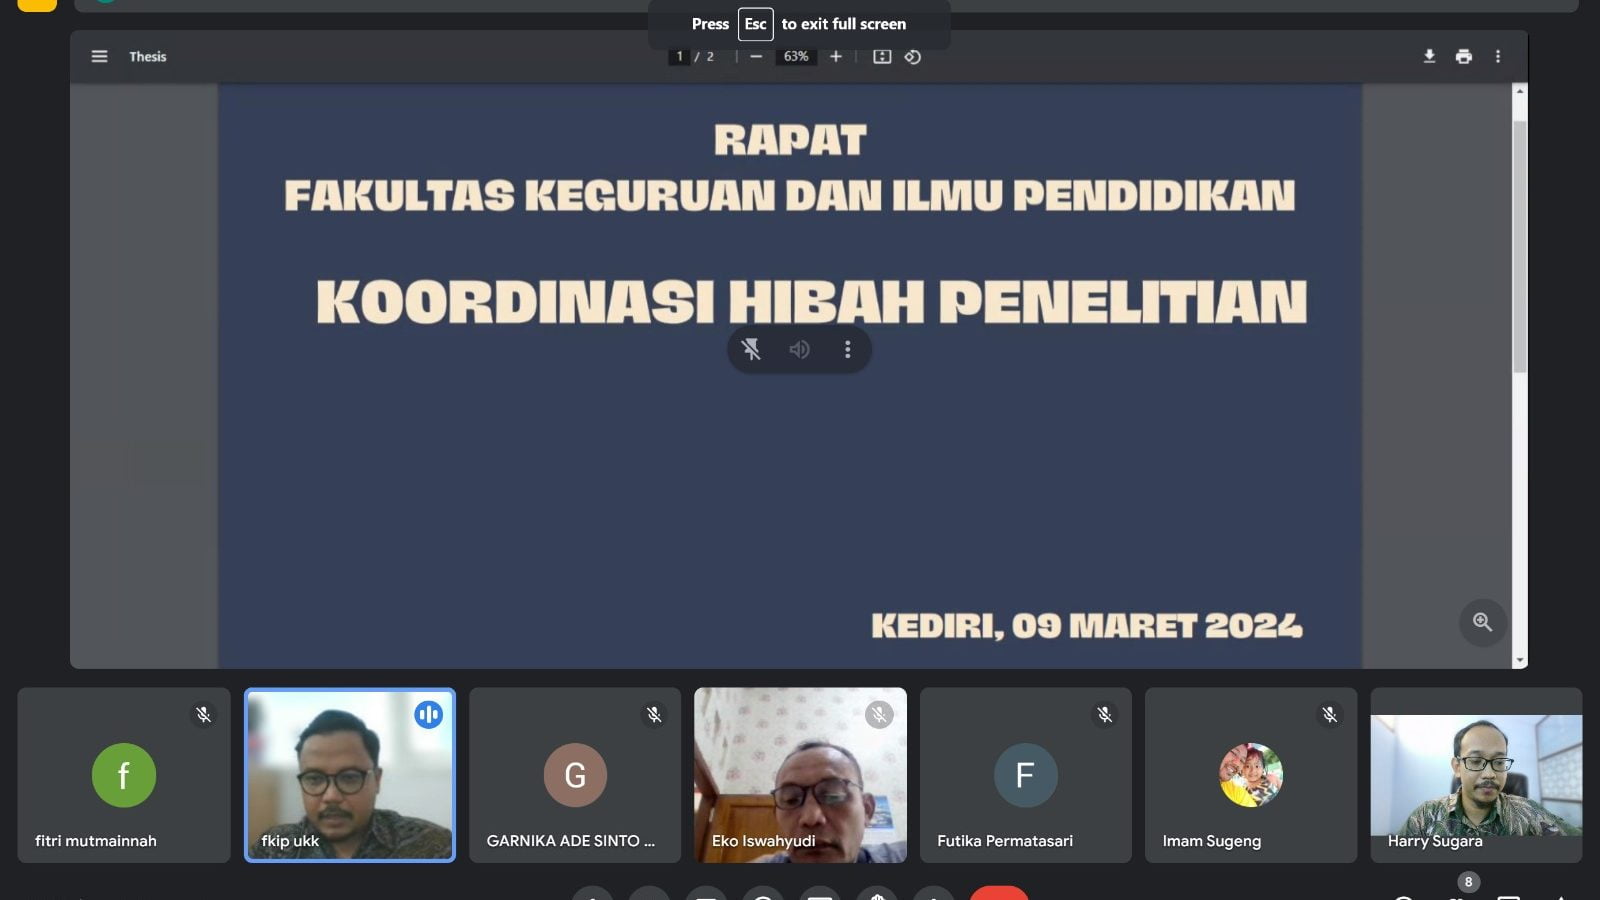1600x900 pixels.
Task: Unpin the shared presentation
Action: pyautogui.click(x=751, y=349)
